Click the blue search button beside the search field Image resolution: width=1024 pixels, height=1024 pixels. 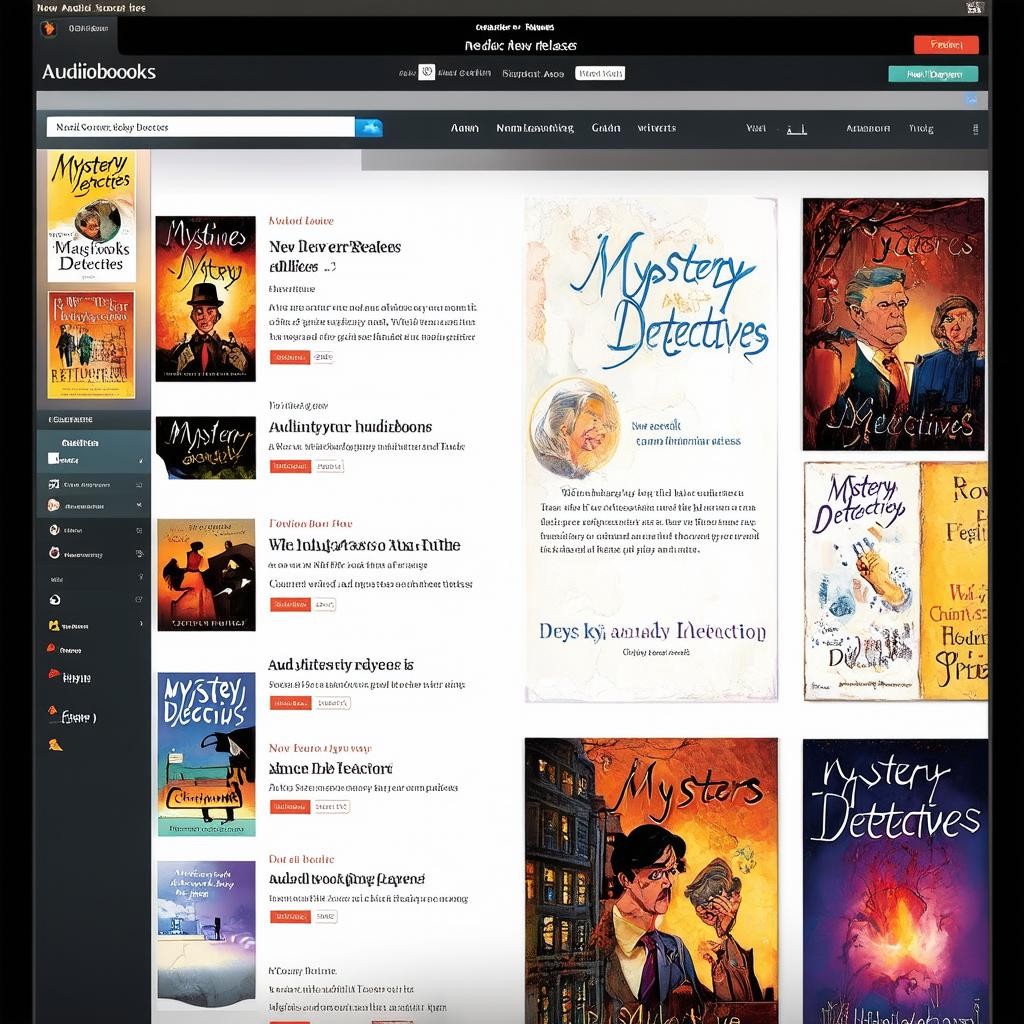tap(369, 127)
